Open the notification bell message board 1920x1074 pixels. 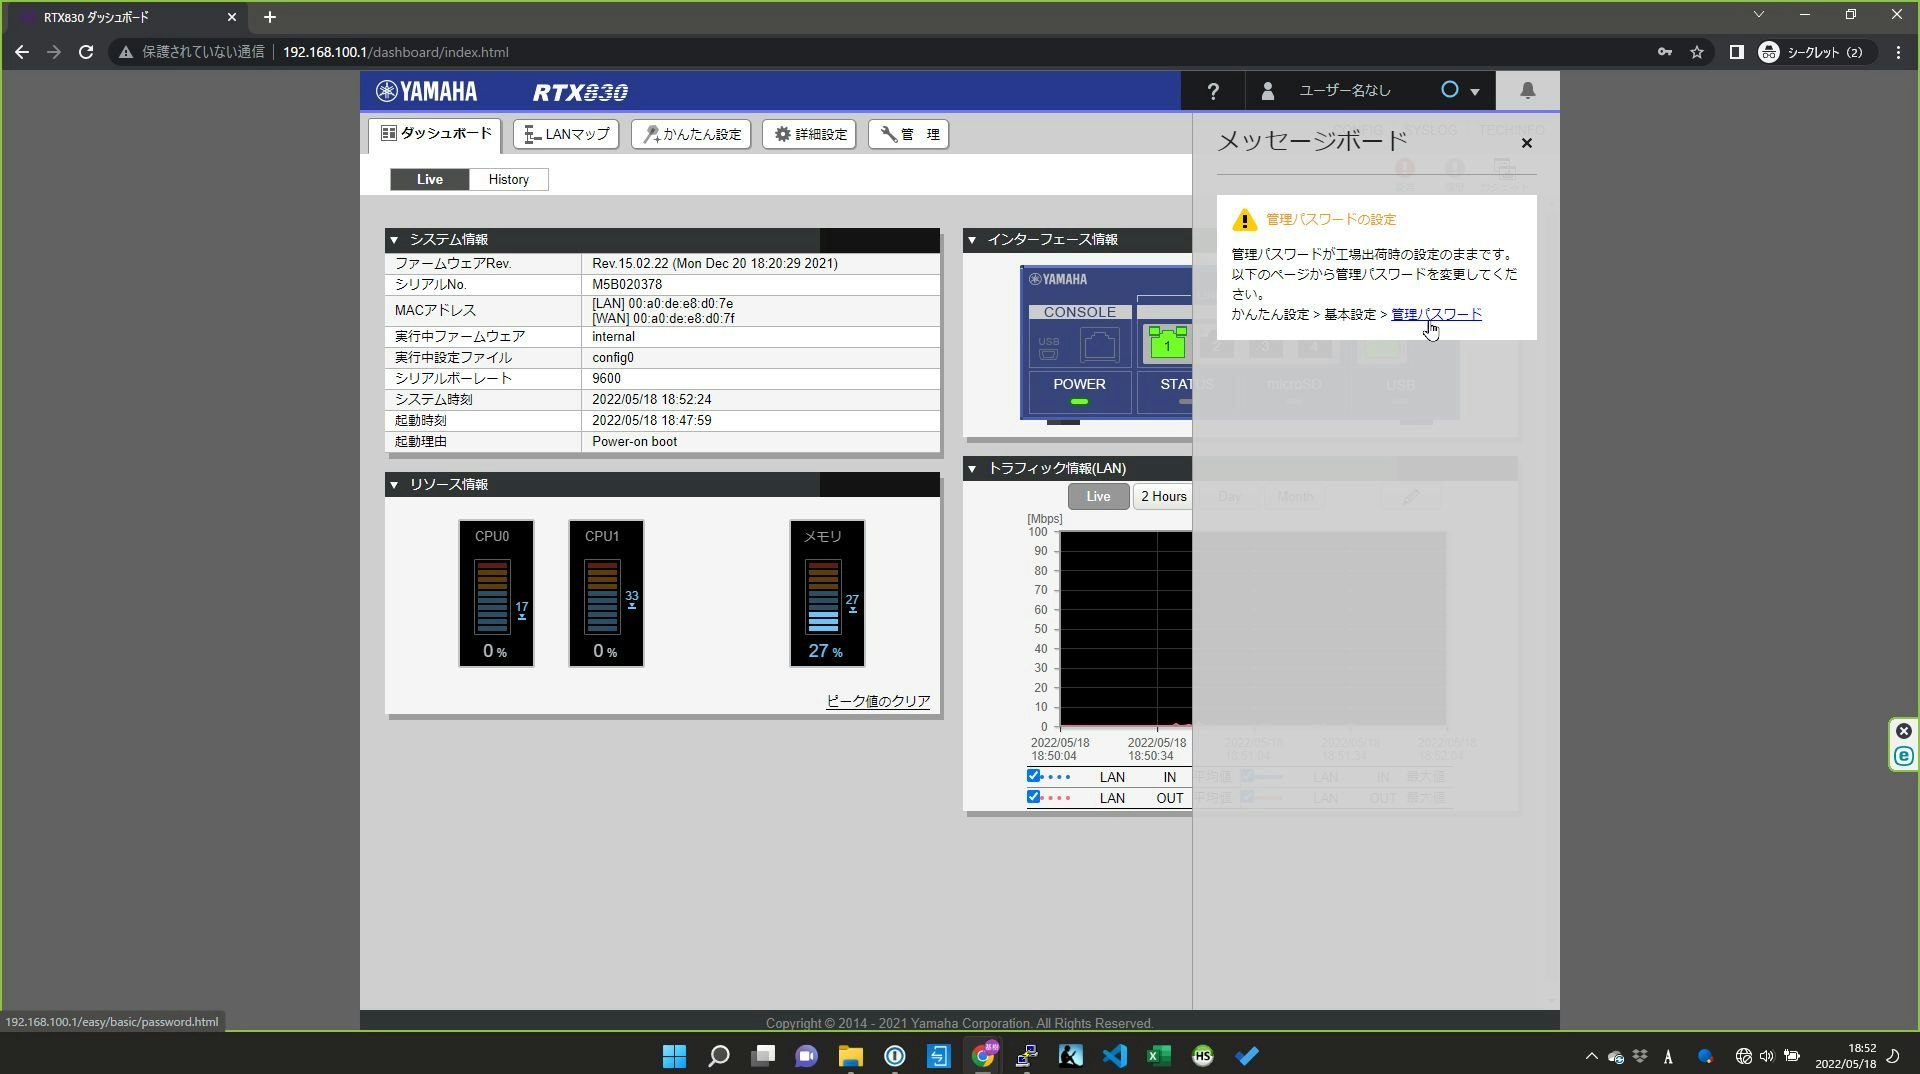(x=1527, y=91)
